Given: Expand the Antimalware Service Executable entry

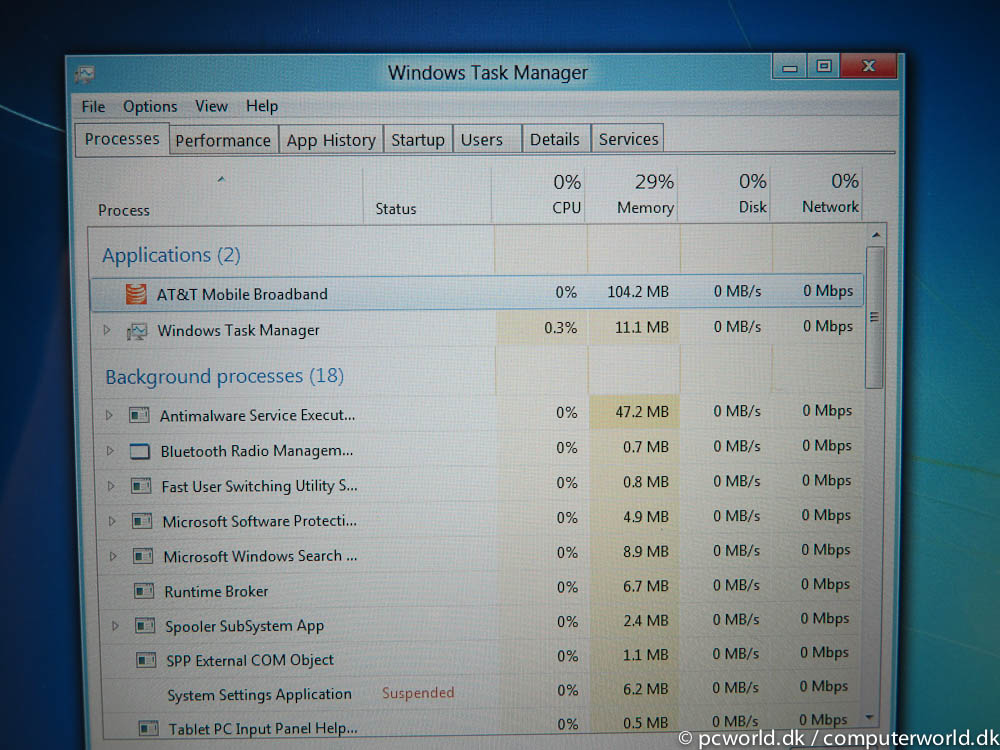Looking at the screenshot, I should point(109,415).
